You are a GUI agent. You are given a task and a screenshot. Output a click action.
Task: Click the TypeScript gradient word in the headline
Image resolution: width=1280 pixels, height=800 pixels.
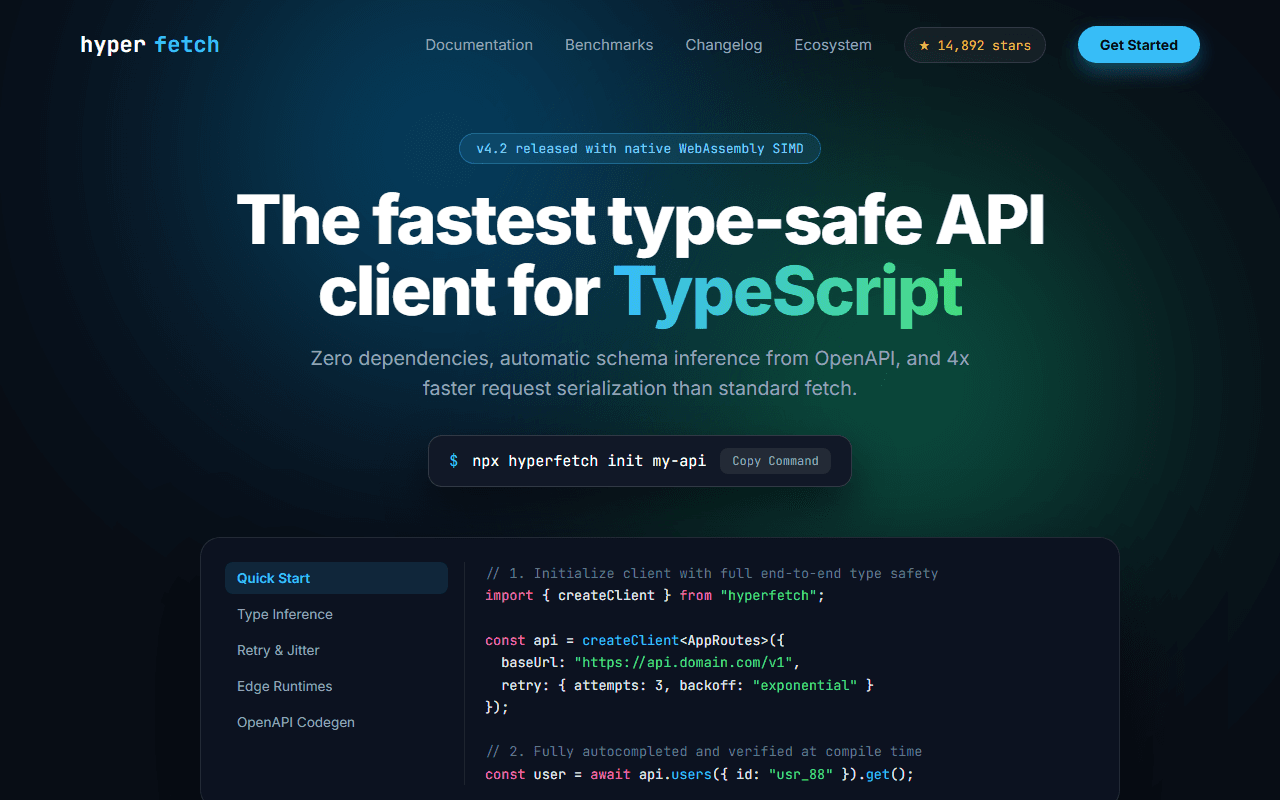click(x=788, y=291)
